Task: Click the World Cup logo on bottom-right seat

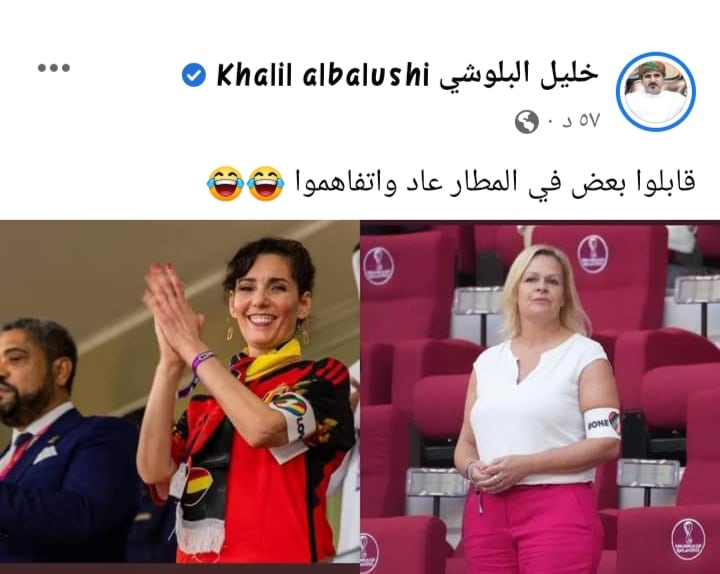Action: [x=688, y=538]
